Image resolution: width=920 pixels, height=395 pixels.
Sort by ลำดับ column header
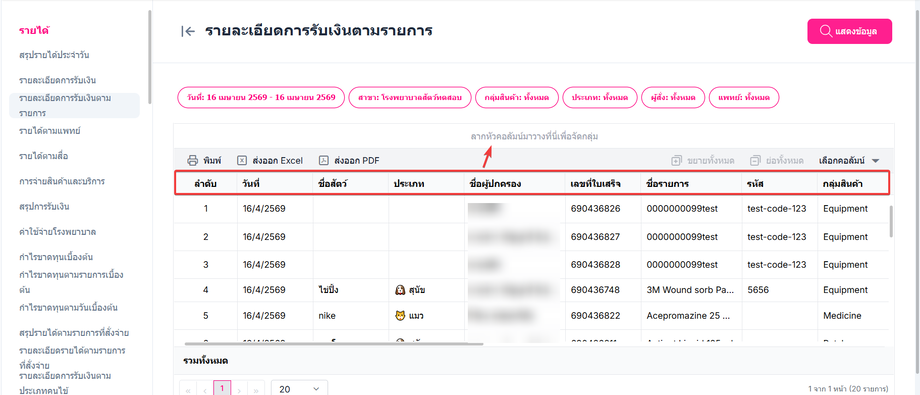point(205,184)
